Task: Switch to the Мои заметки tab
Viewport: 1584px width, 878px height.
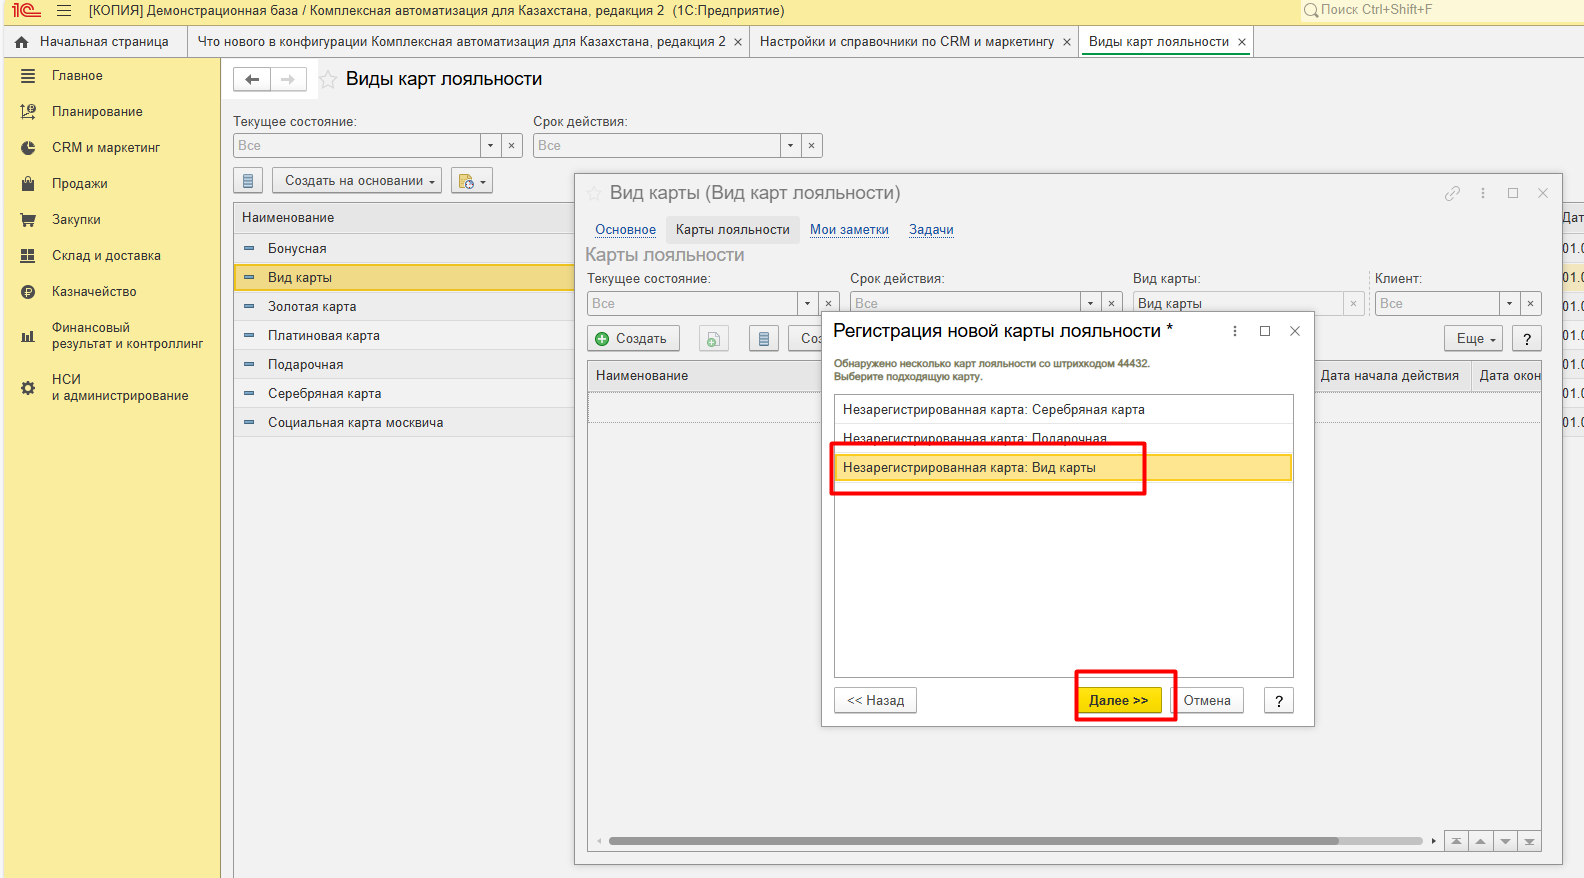Action: pos(849,230)
